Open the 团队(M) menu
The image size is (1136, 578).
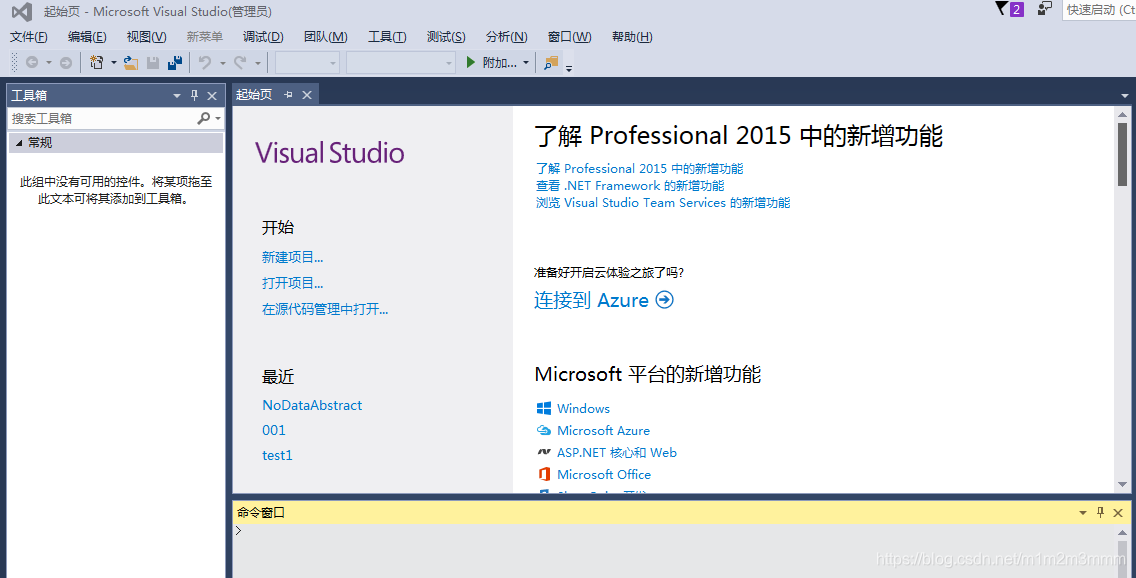325,37
